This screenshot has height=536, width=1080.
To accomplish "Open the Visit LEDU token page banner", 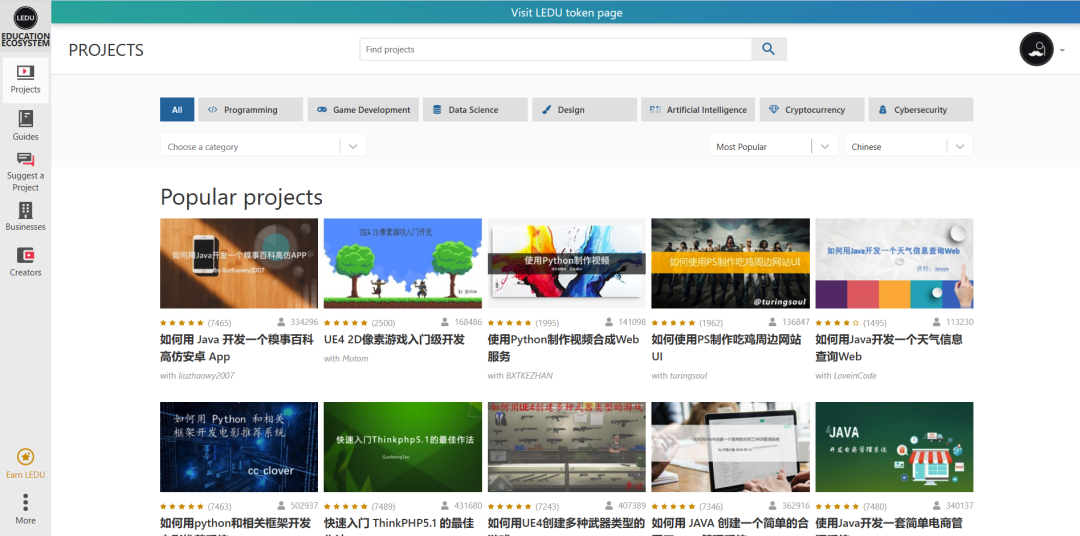I will 566,12.
